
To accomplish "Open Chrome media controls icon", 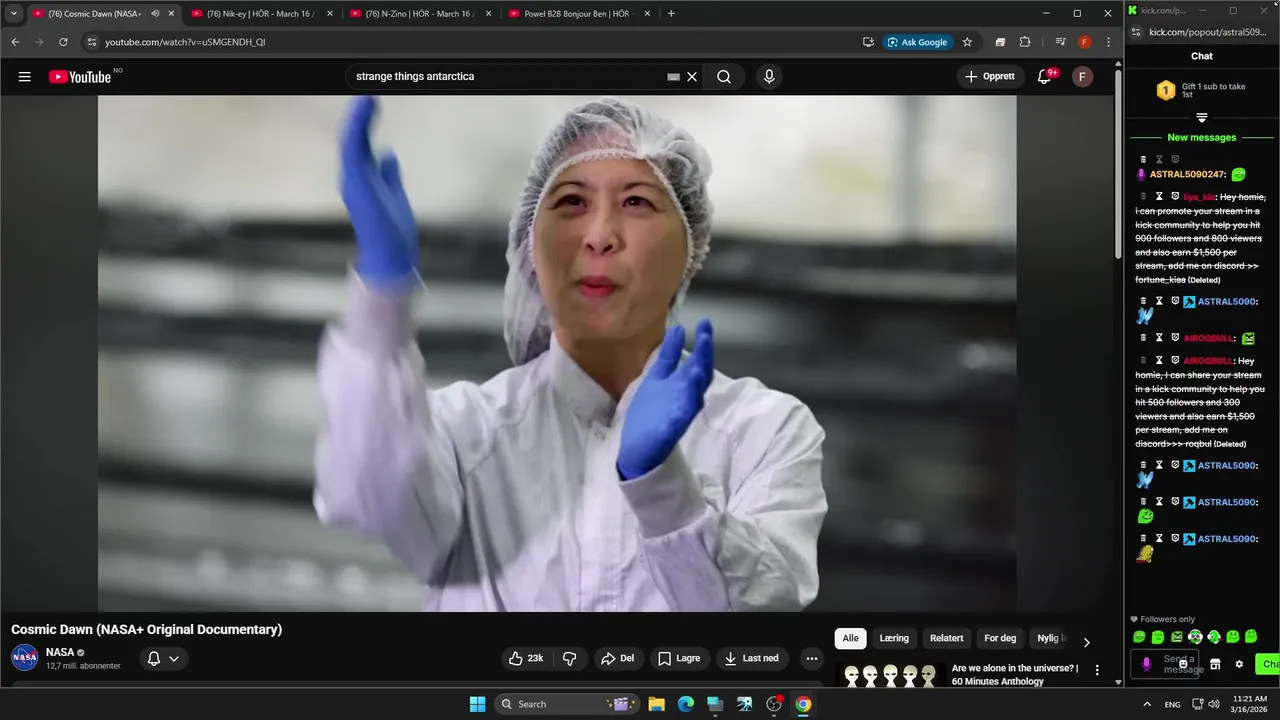I will coord(1060,42).
